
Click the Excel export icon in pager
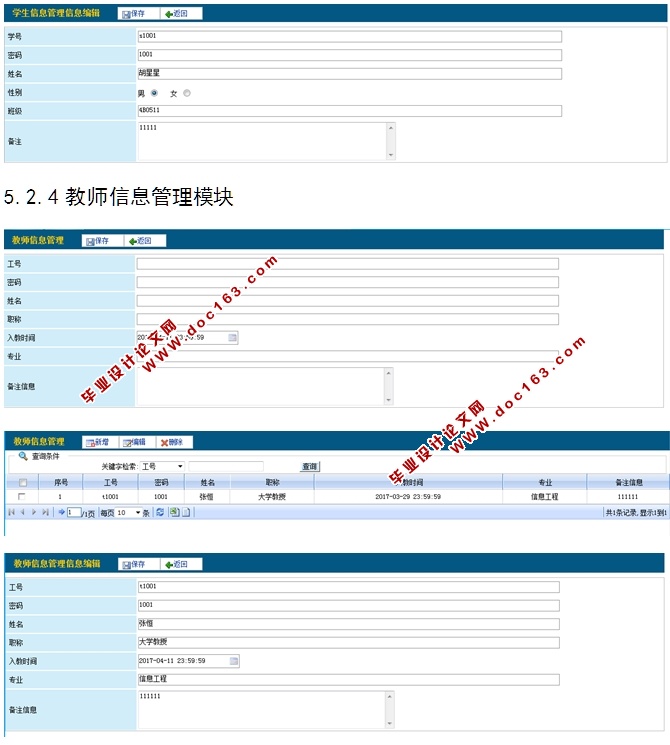[174, 512]
